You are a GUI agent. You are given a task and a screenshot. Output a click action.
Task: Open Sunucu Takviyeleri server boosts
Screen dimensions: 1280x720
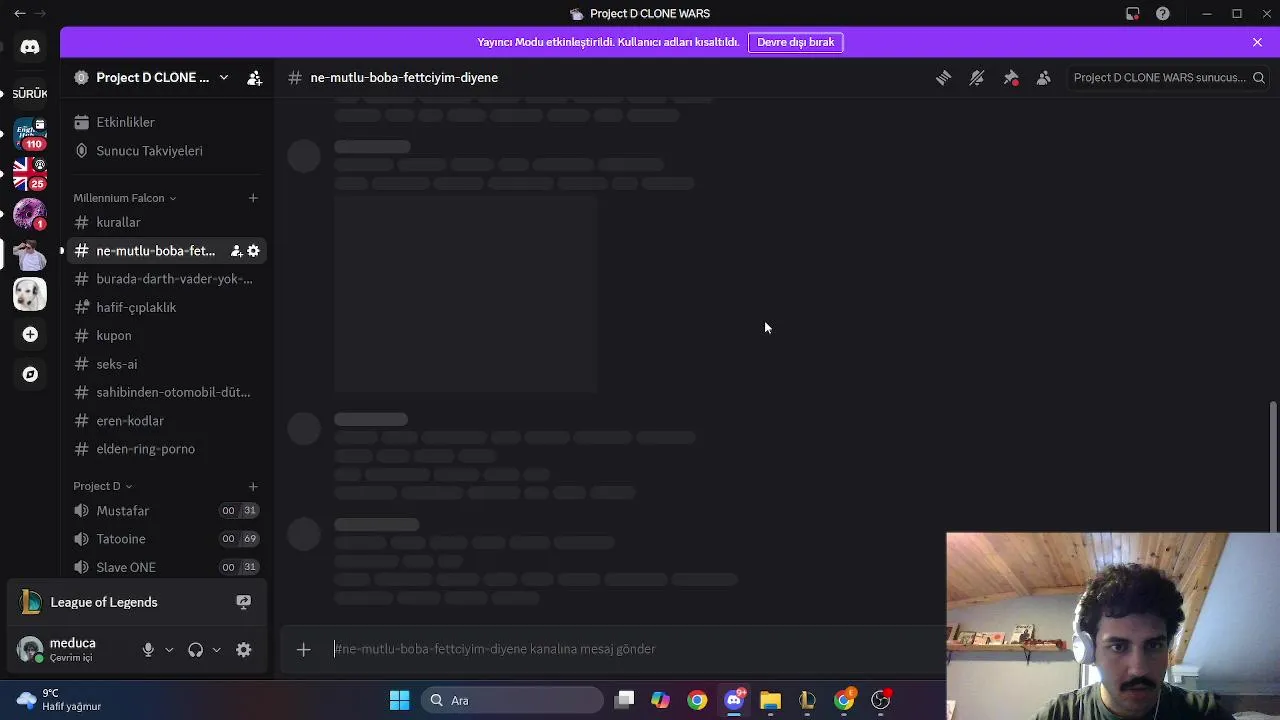tap(166, 150)
